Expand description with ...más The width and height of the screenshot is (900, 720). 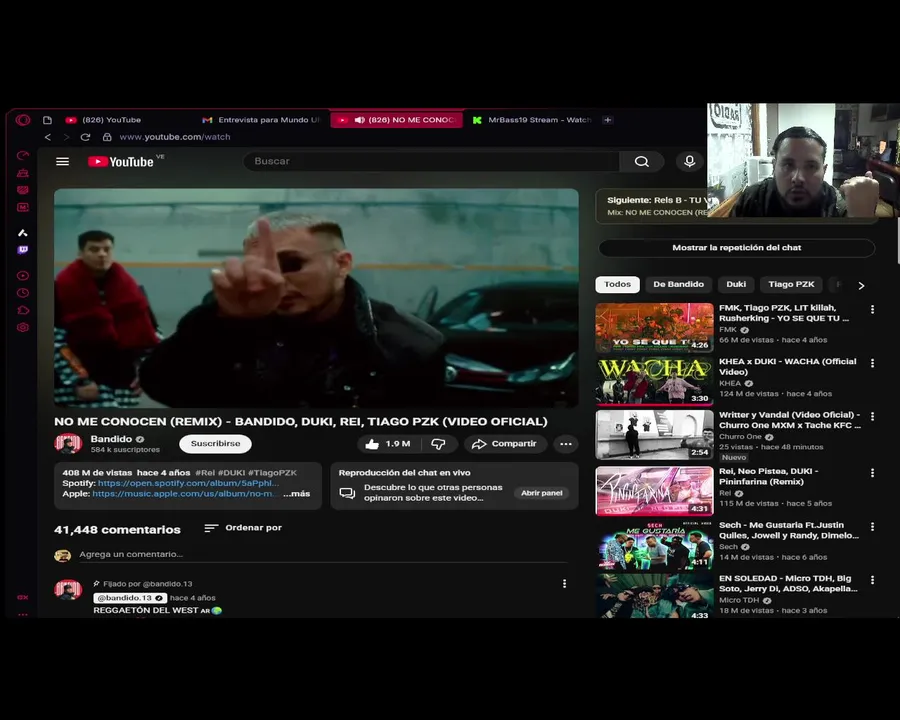tap(297, 494)
